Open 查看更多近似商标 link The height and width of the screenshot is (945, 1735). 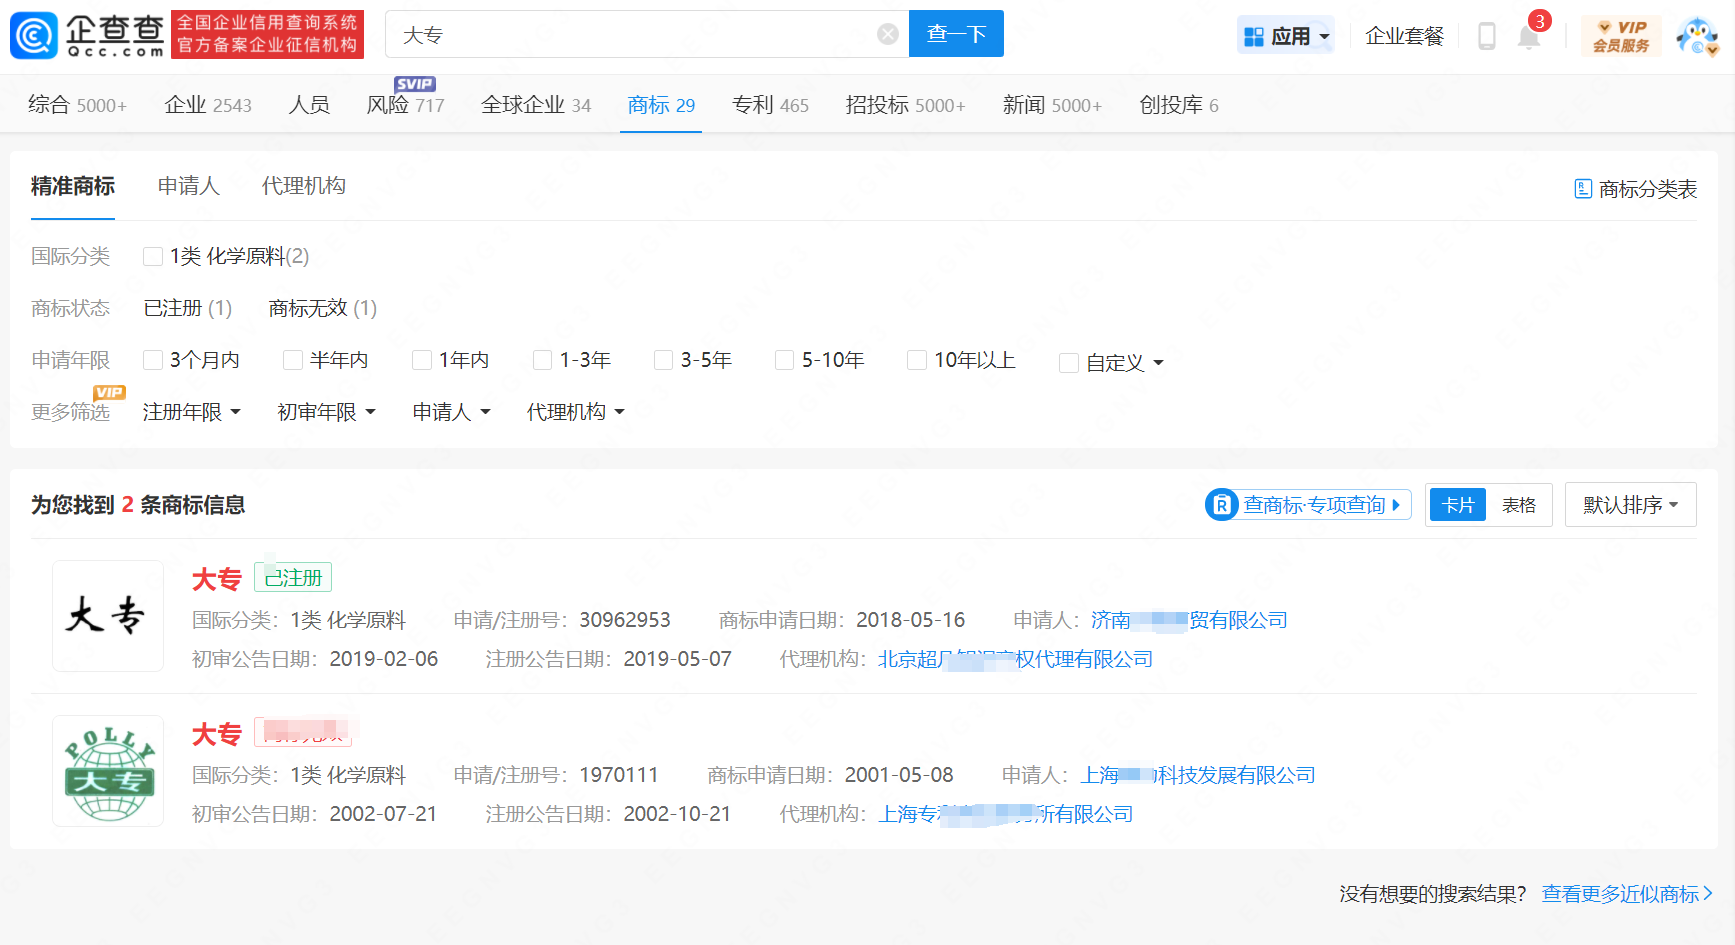click(1626, 894)
